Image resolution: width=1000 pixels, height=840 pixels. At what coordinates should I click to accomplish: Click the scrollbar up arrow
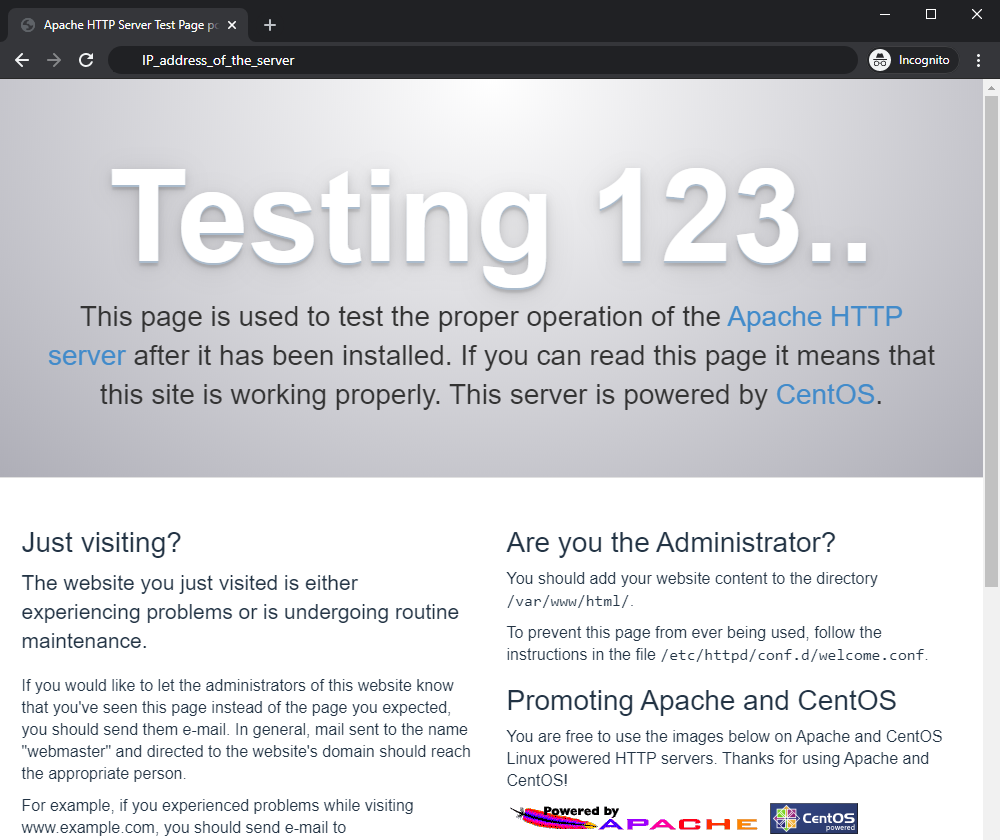(991, 87)
